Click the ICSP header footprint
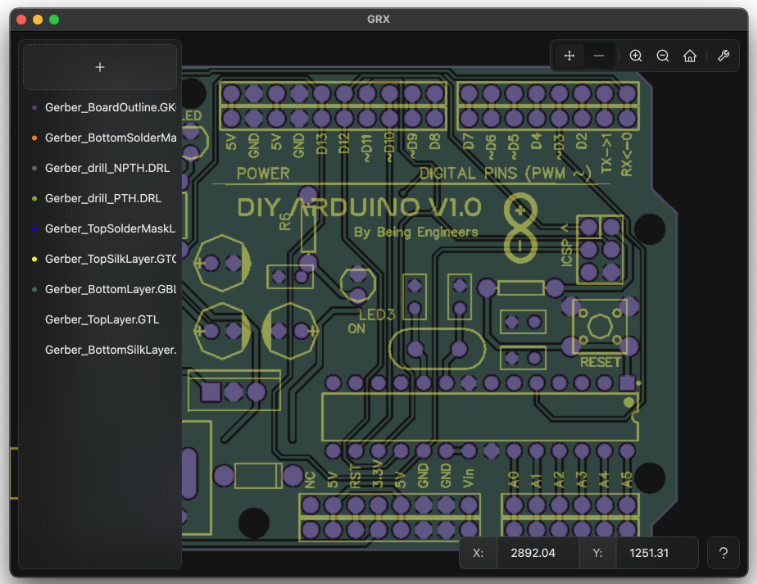 (600, 250)
